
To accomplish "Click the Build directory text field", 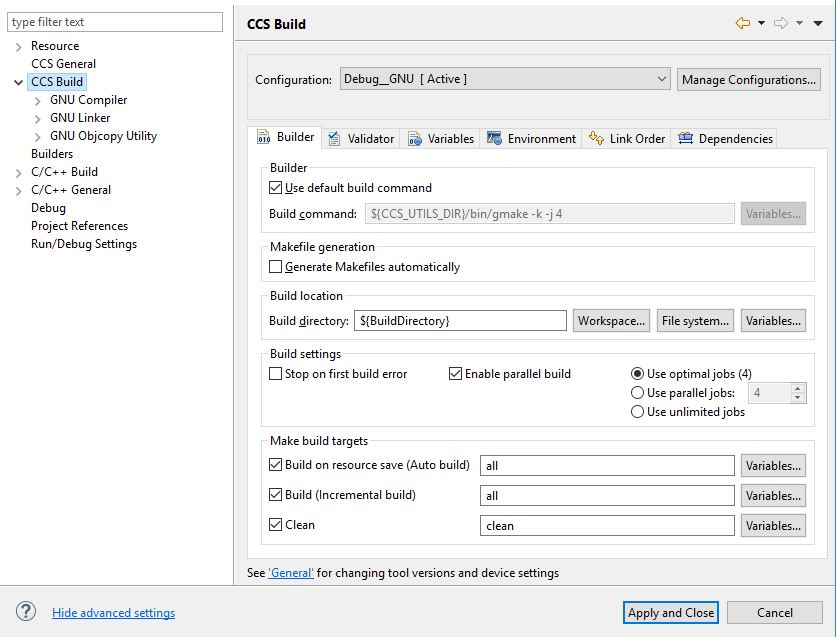I will coord(460,321).
